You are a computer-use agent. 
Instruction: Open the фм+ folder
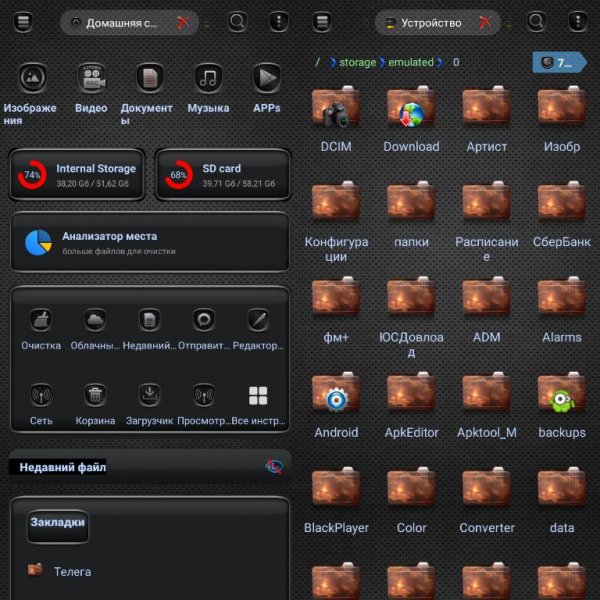point(336,297)
